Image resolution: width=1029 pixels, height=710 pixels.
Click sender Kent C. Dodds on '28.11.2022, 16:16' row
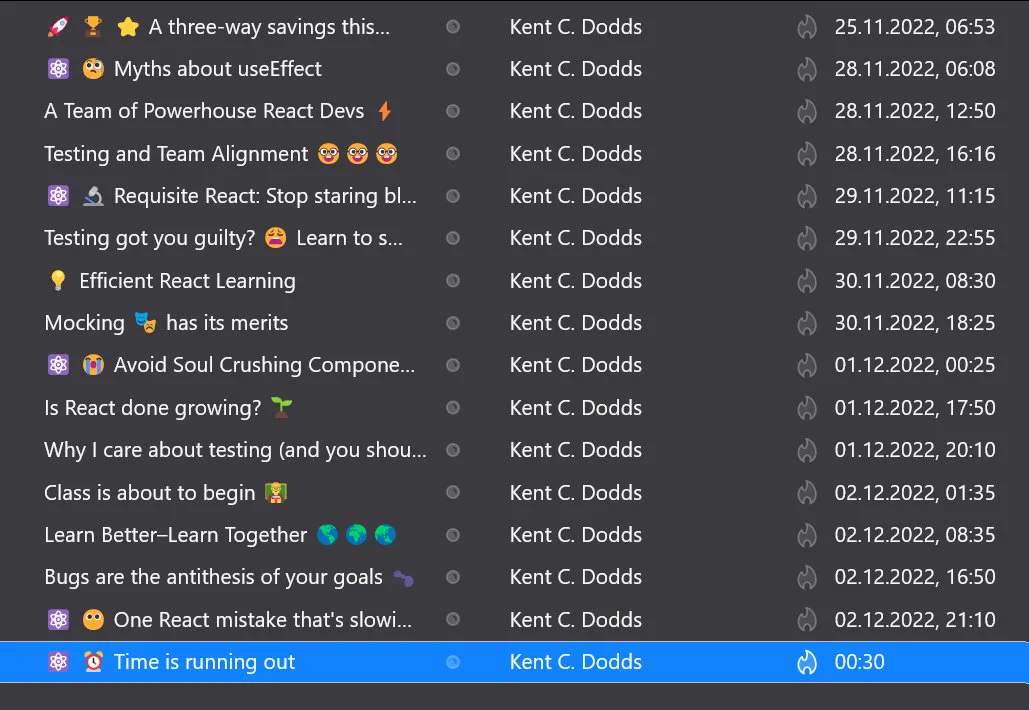[x=576, y=154]
